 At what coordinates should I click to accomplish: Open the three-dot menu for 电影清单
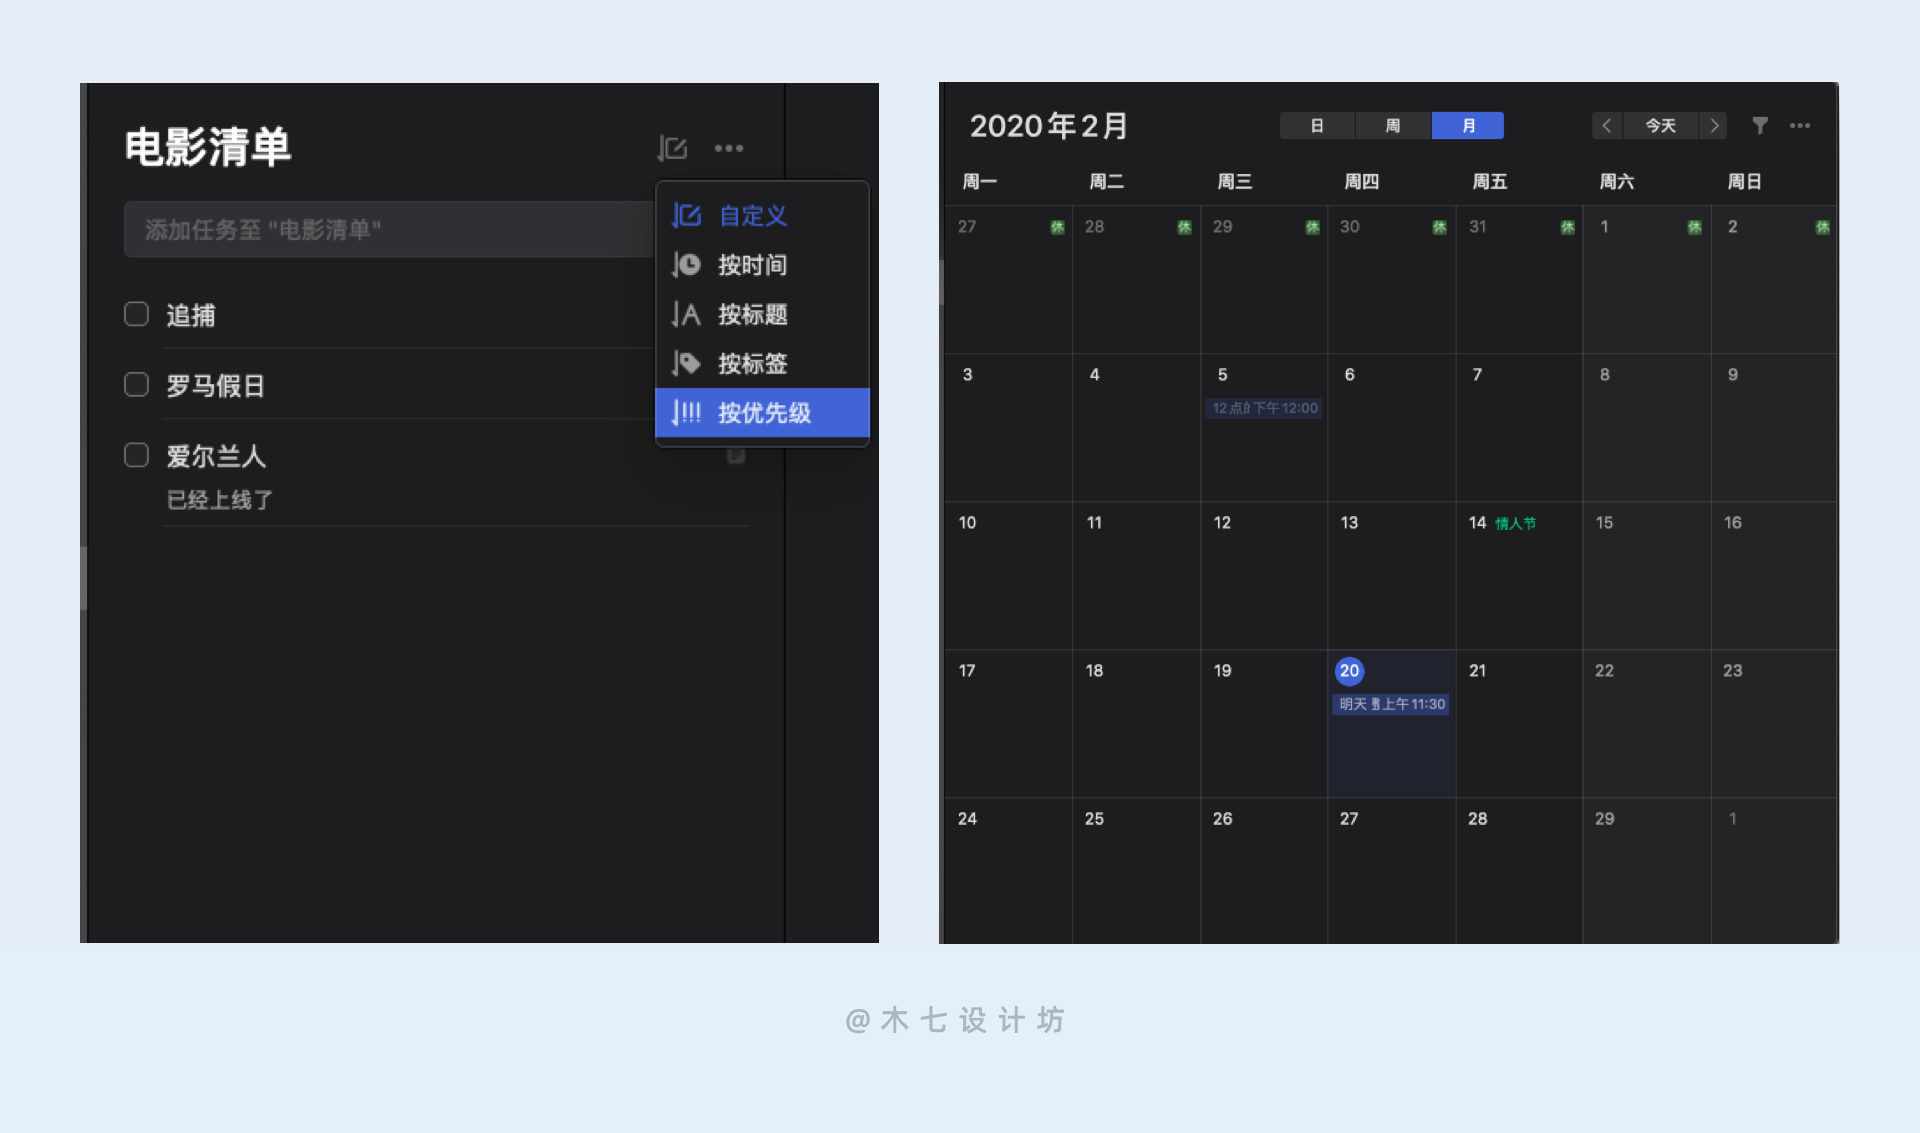pyautogui.click(x=729, y=148)
